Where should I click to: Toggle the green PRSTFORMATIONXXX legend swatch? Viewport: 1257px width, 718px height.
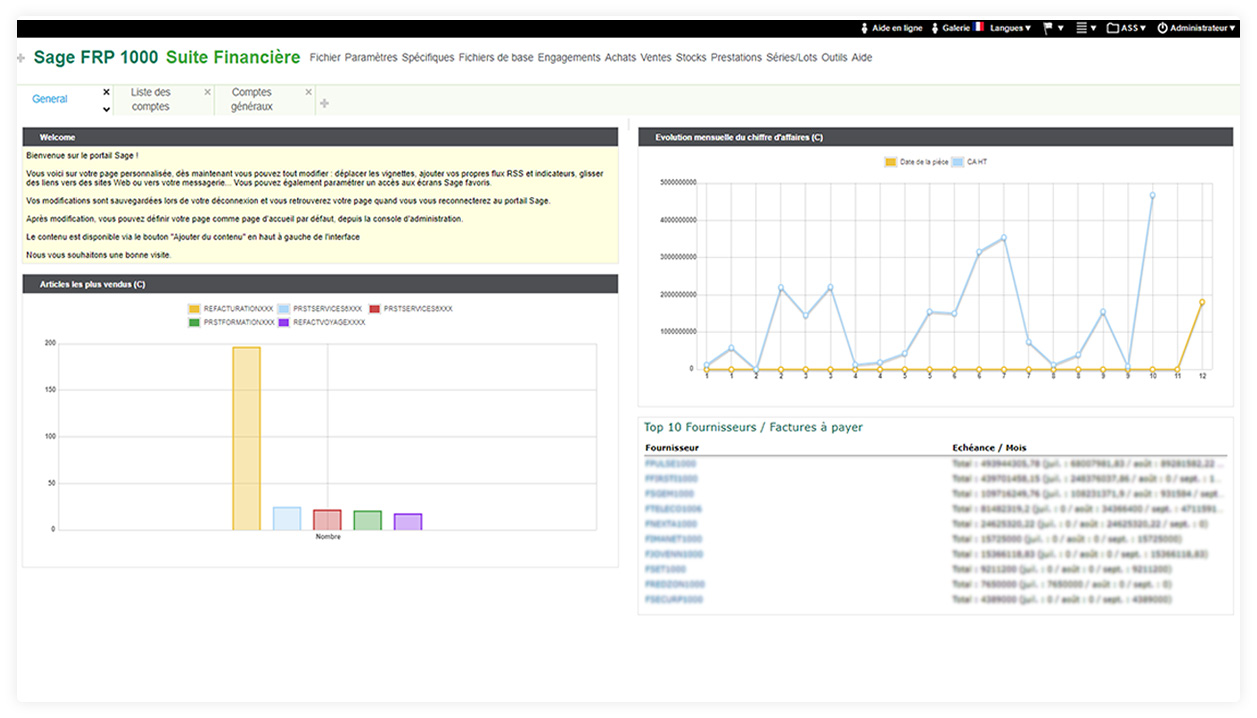[194, 322]
